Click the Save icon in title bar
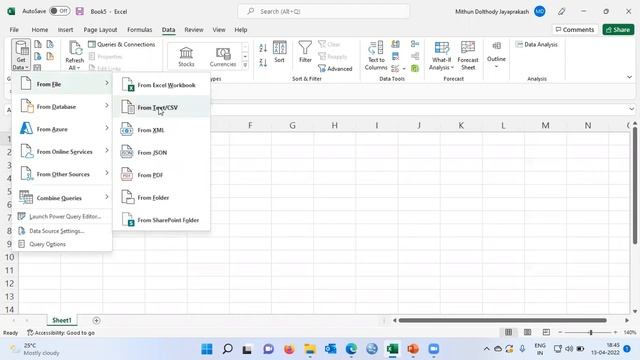Screen dimensions: 640x360 click(x=80, y=11)
